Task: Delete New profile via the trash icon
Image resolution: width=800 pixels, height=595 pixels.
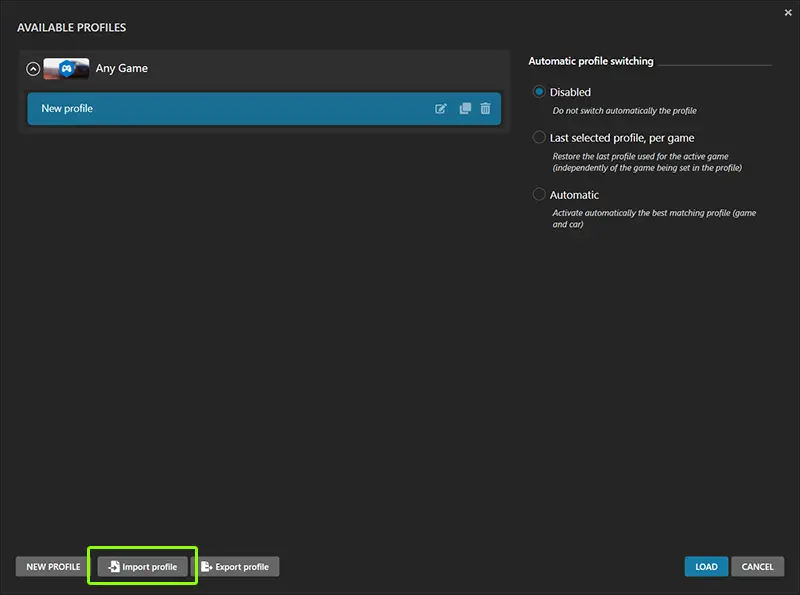Action: tap(486, 109)
